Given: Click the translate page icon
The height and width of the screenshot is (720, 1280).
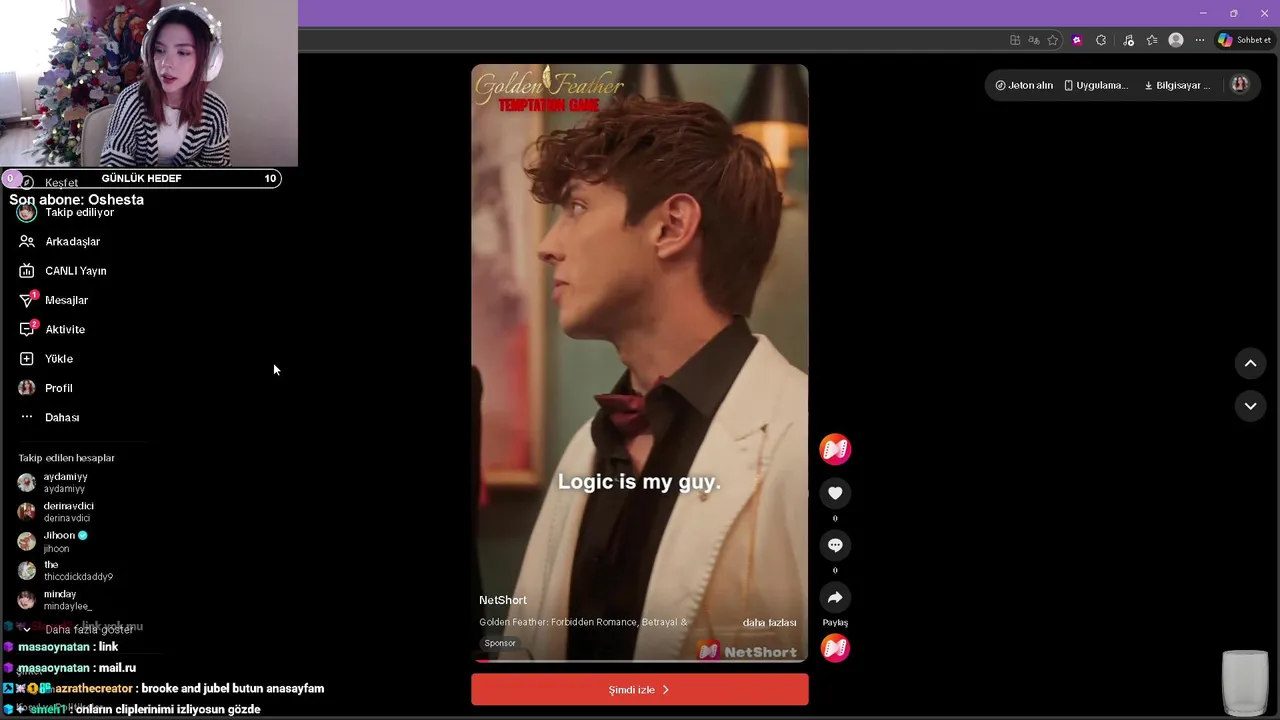Looking at the screenshot, I should coord(1034,40).
